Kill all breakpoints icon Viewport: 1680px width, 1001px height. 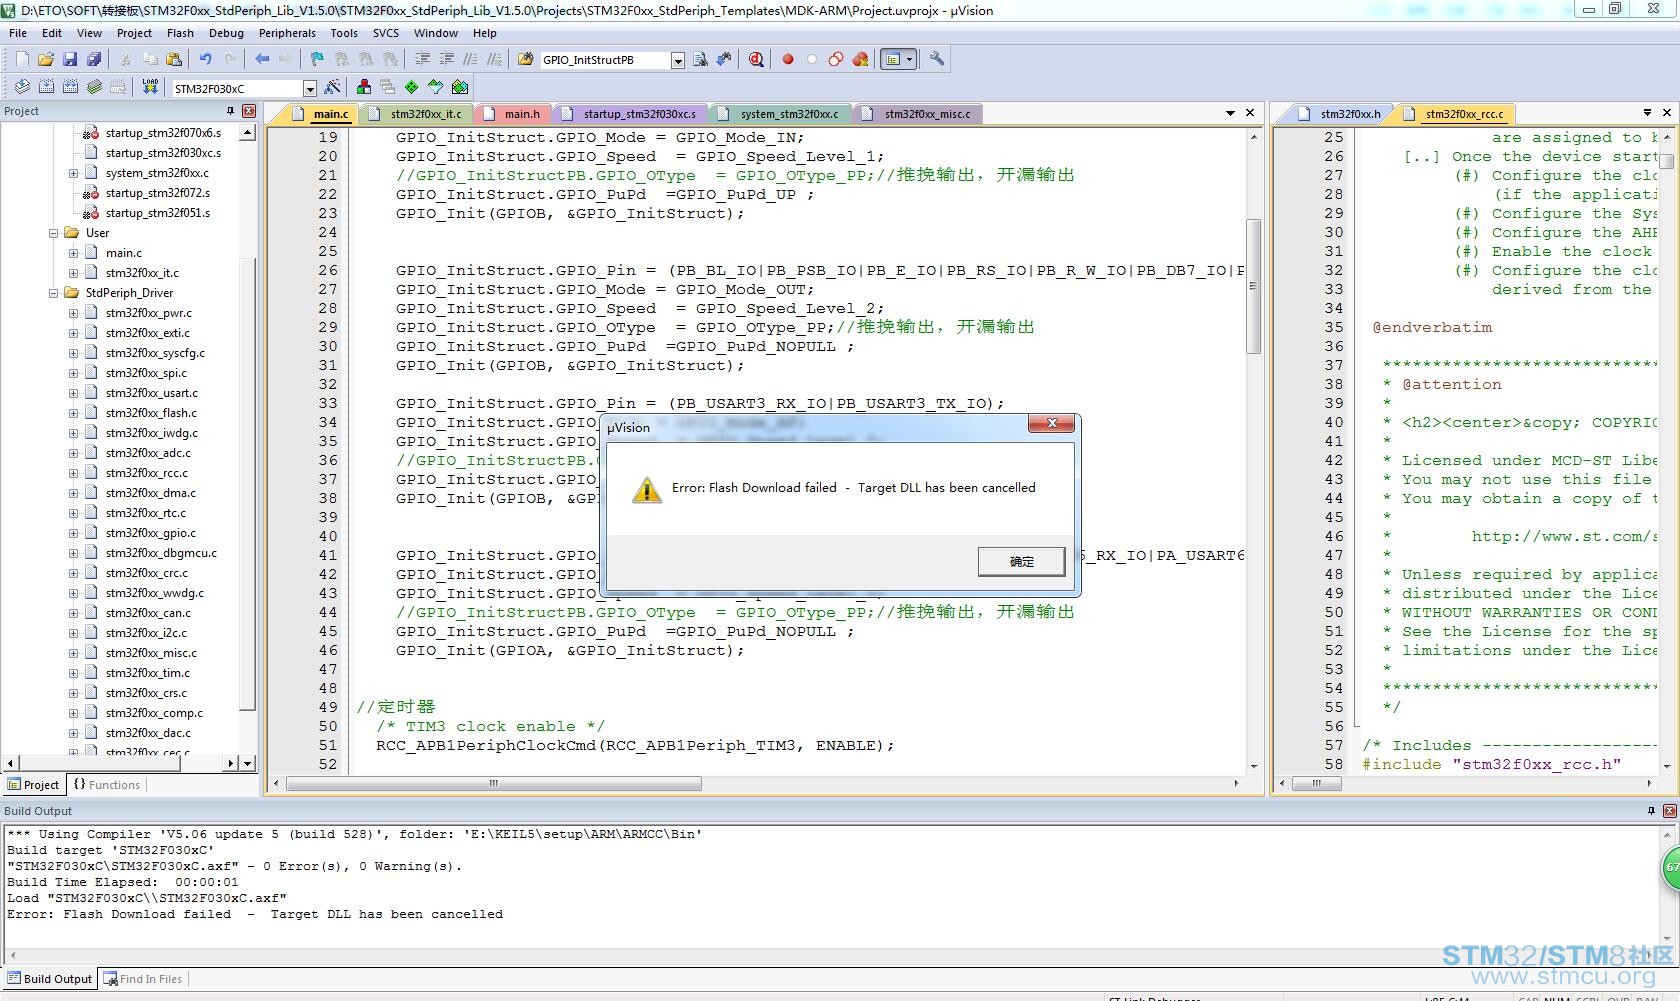tap(860, 60)
